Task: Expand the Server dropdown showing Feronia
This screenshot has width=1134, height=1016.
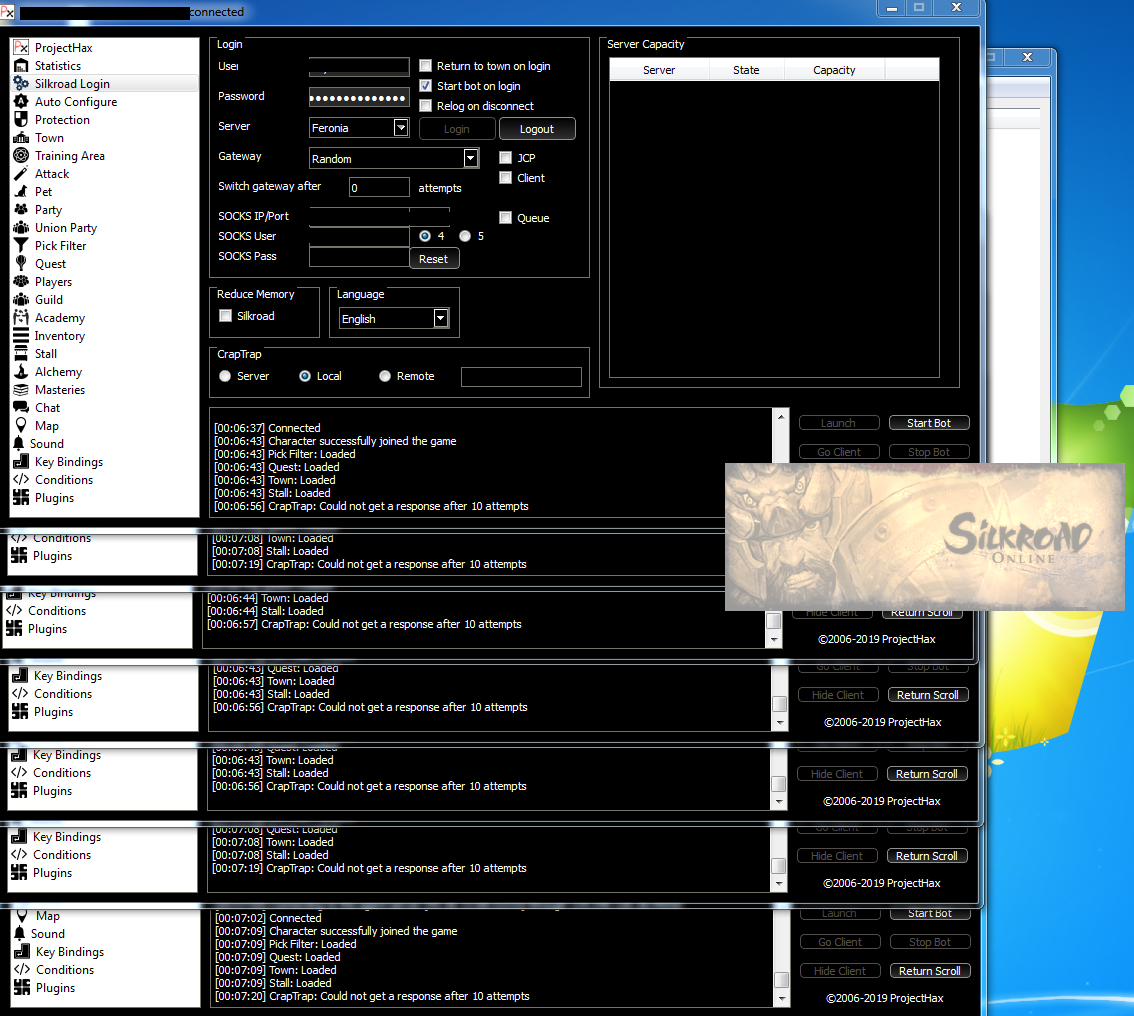Action: [x=401, y=128]
